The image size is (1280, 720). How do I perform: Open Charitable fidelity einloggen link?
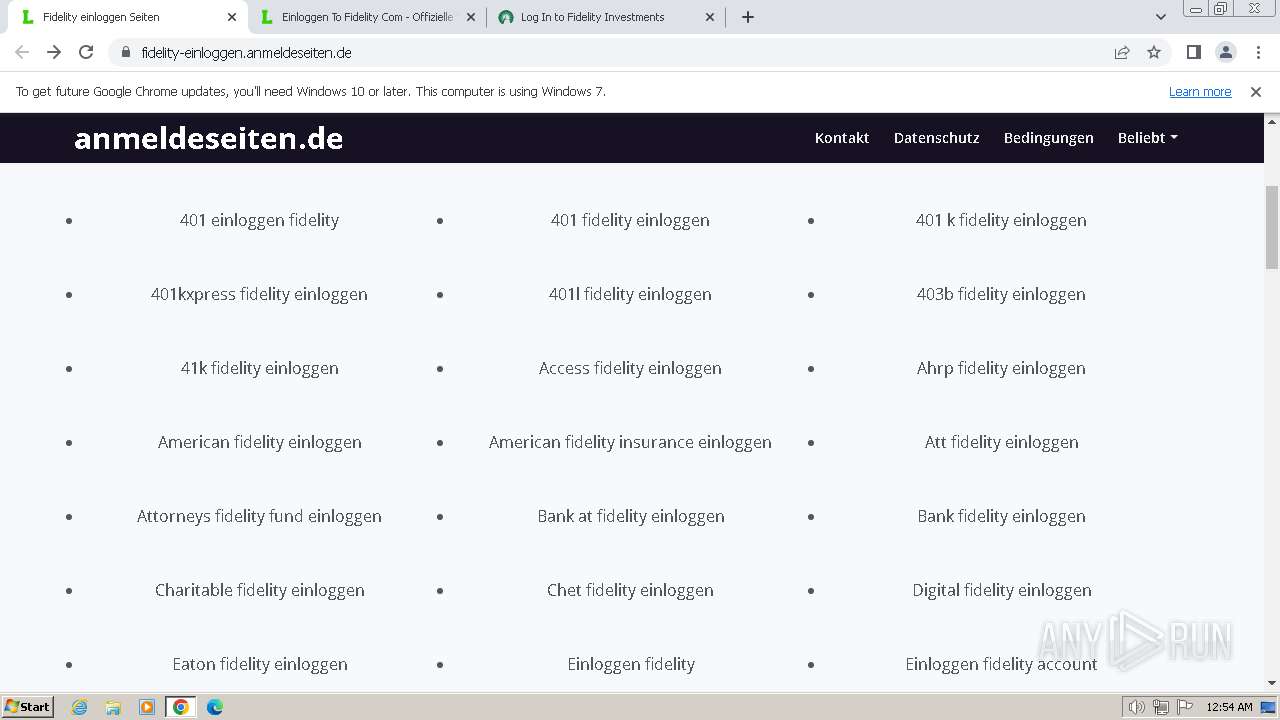259,590
